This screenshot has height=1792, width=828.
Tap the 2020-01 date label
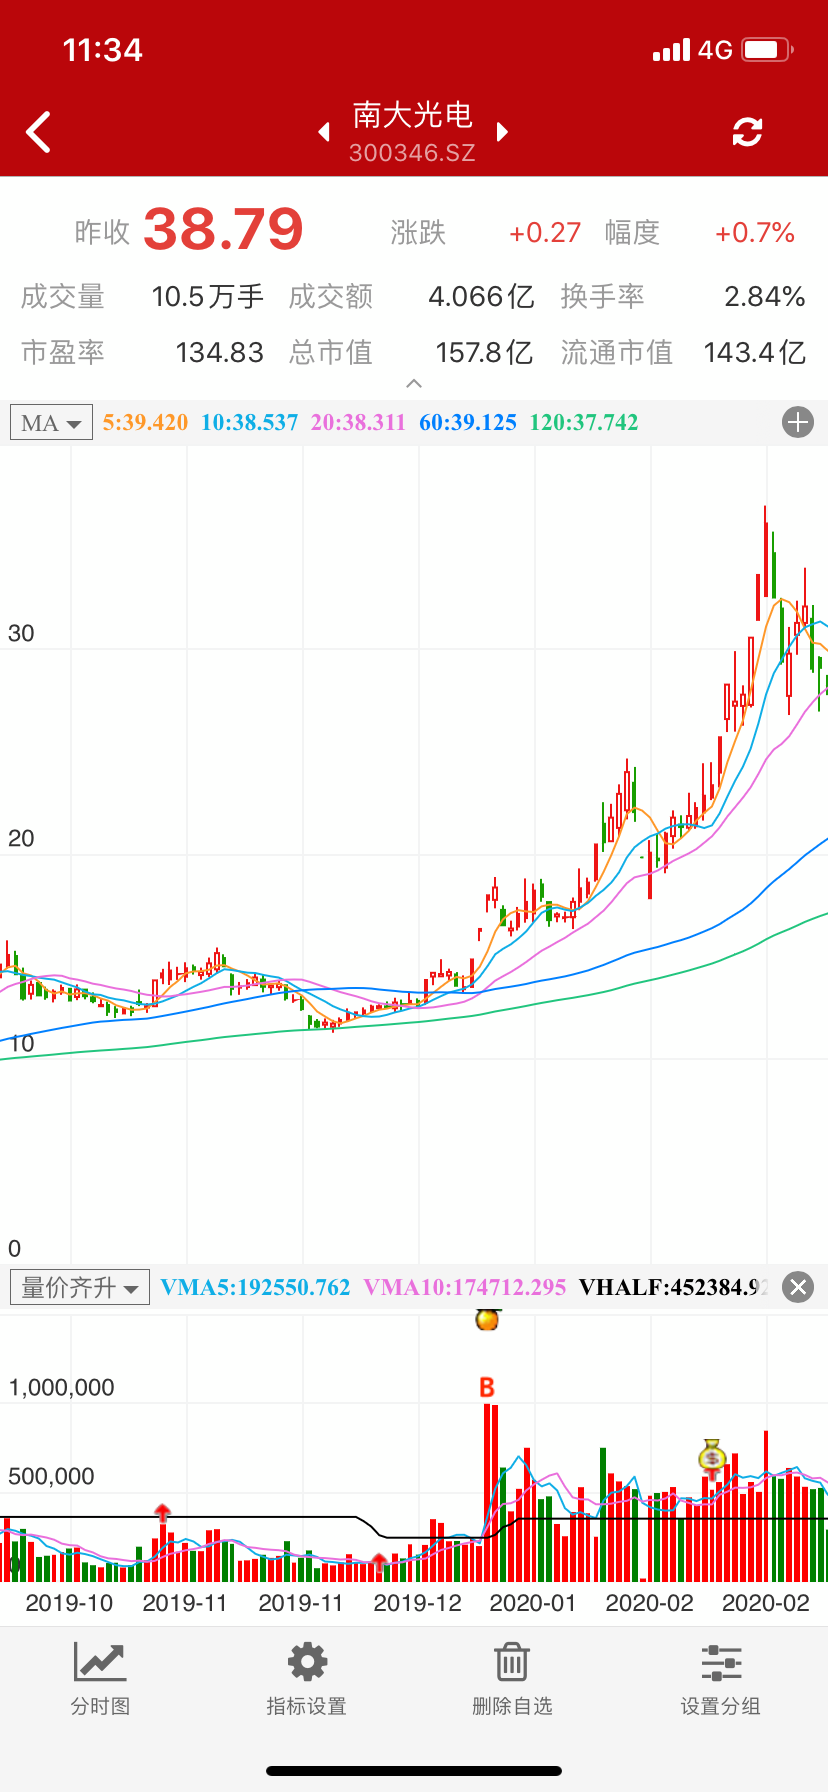[533, 1603]
